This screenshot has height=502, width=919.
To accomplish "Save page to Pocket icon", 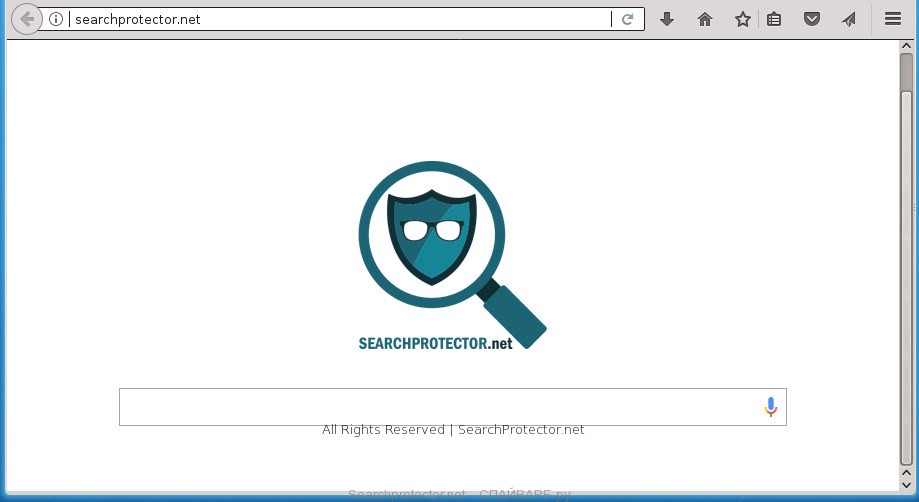I will [x=812, y=19].
